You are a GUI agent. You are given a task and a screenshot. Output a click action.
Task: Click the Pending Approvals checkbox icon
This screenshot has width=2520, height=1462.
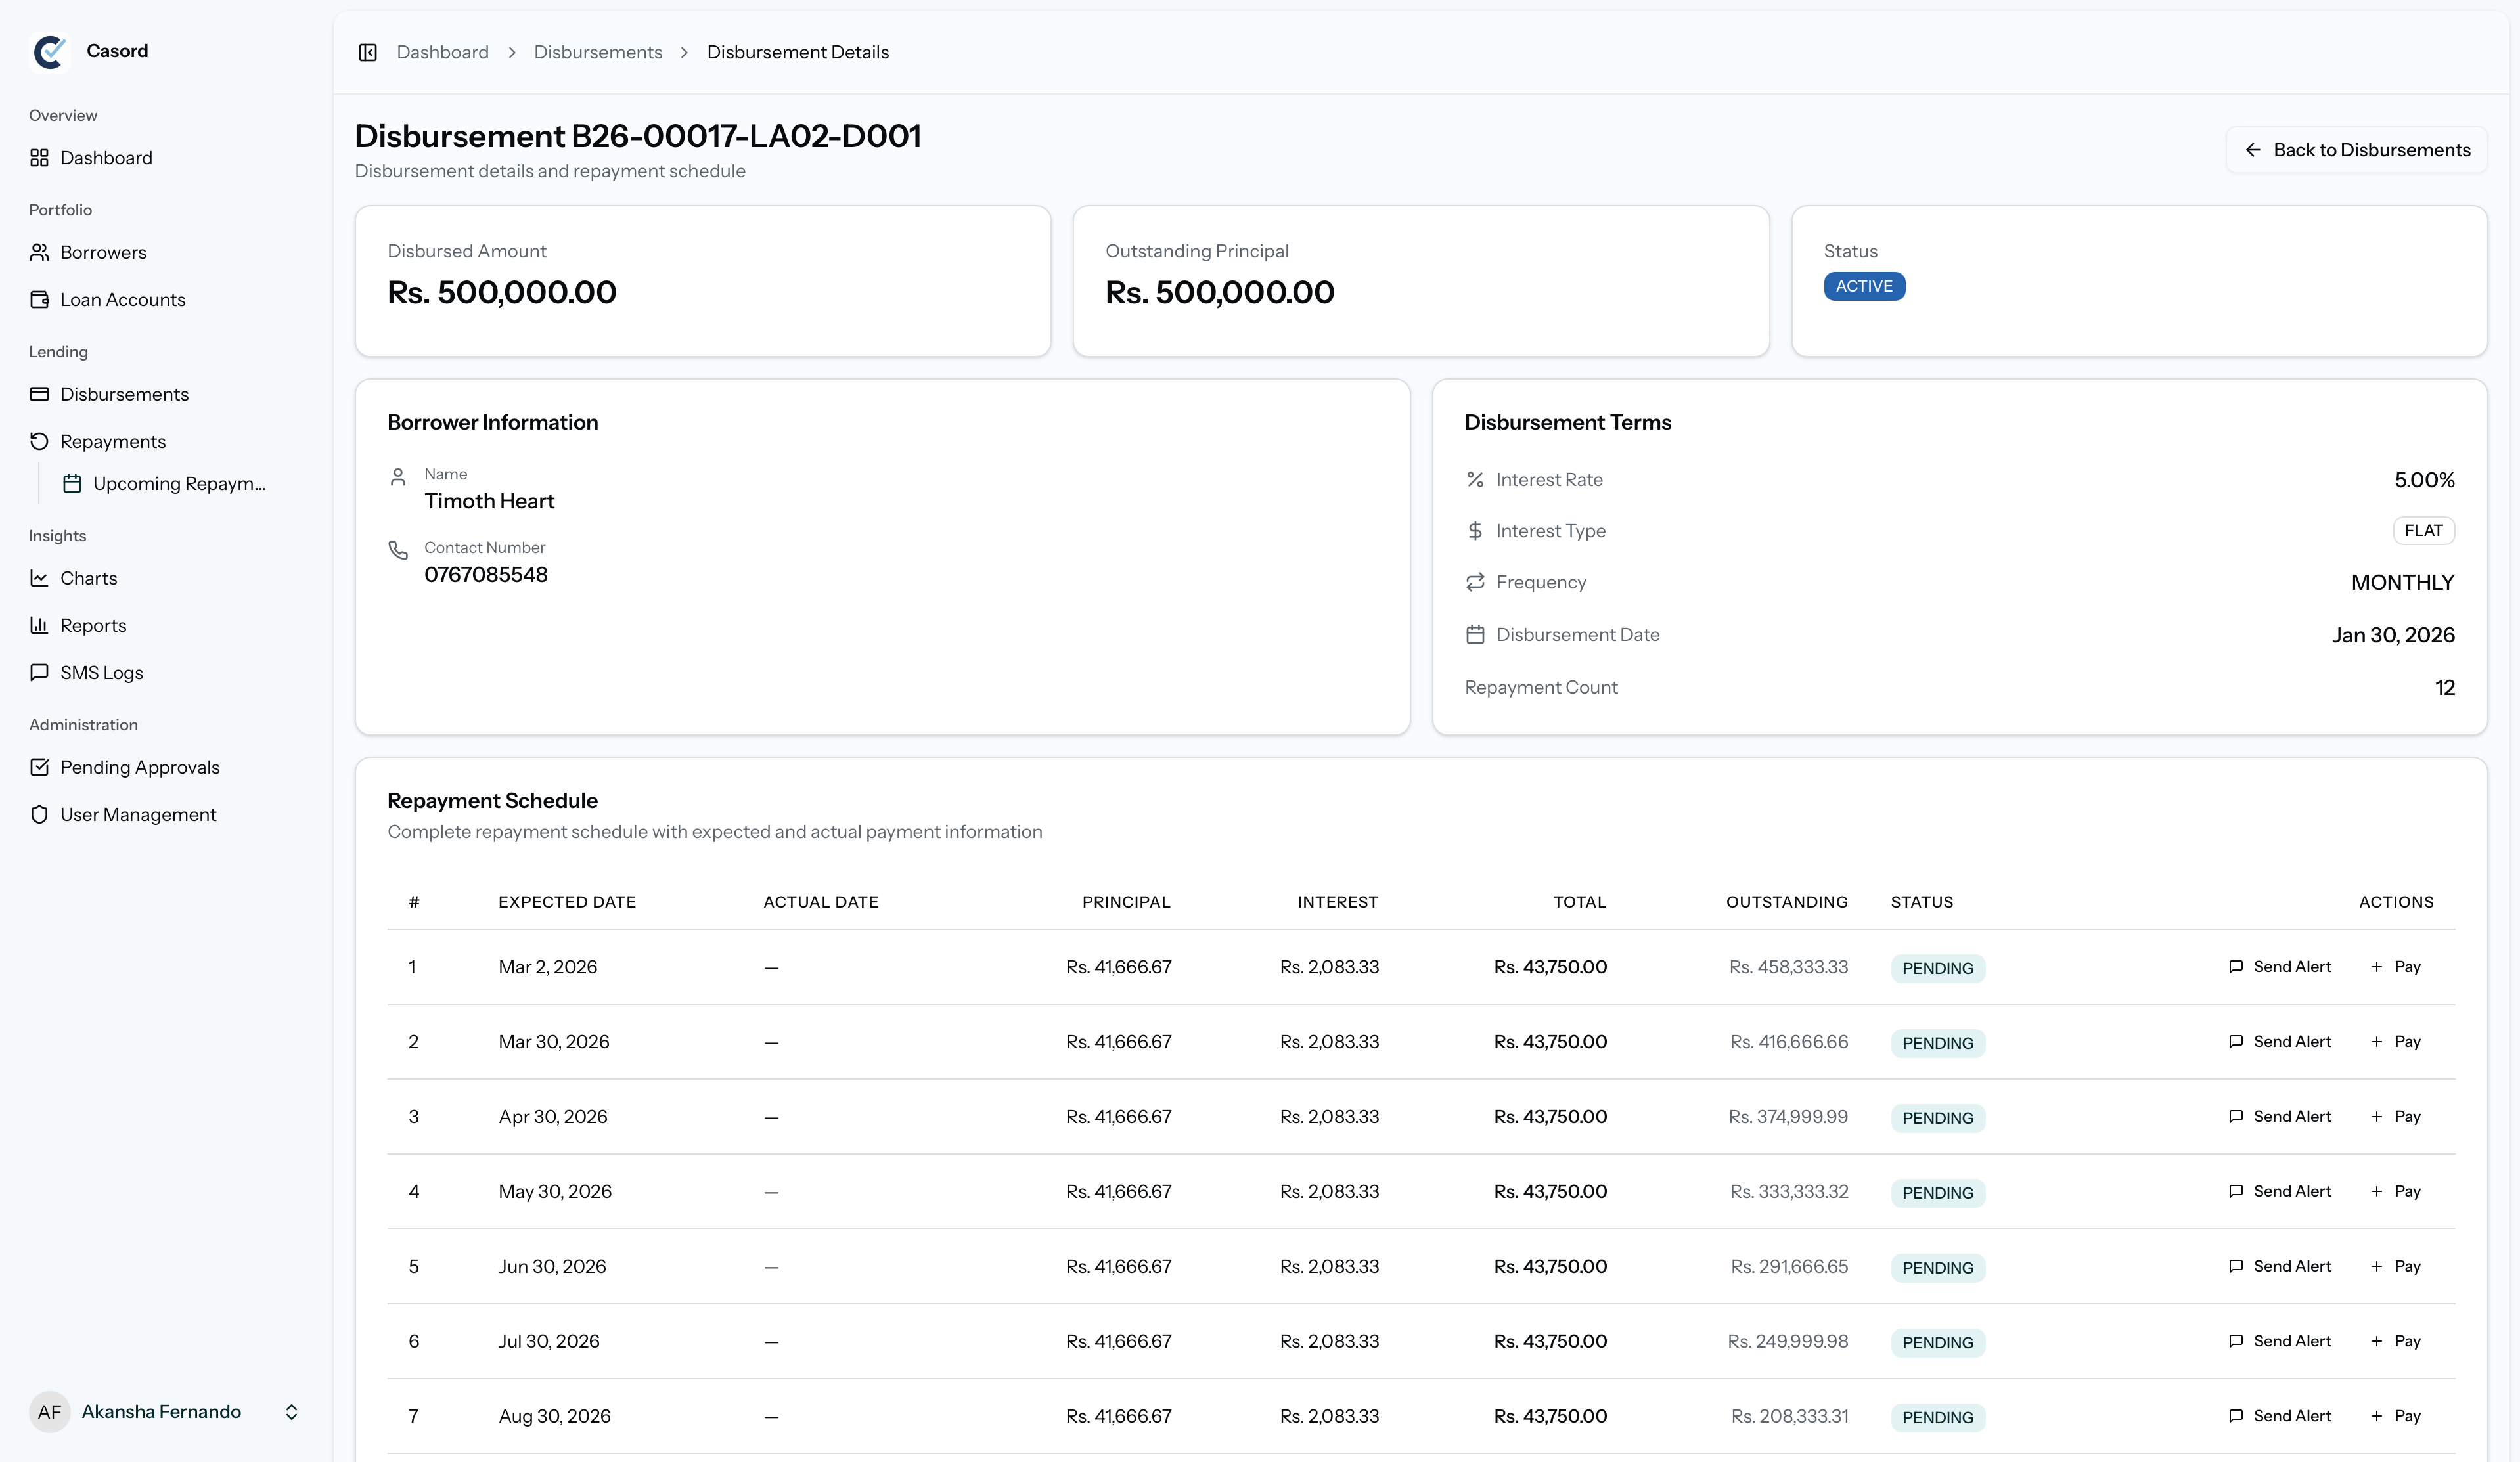[x=39, y=767]
